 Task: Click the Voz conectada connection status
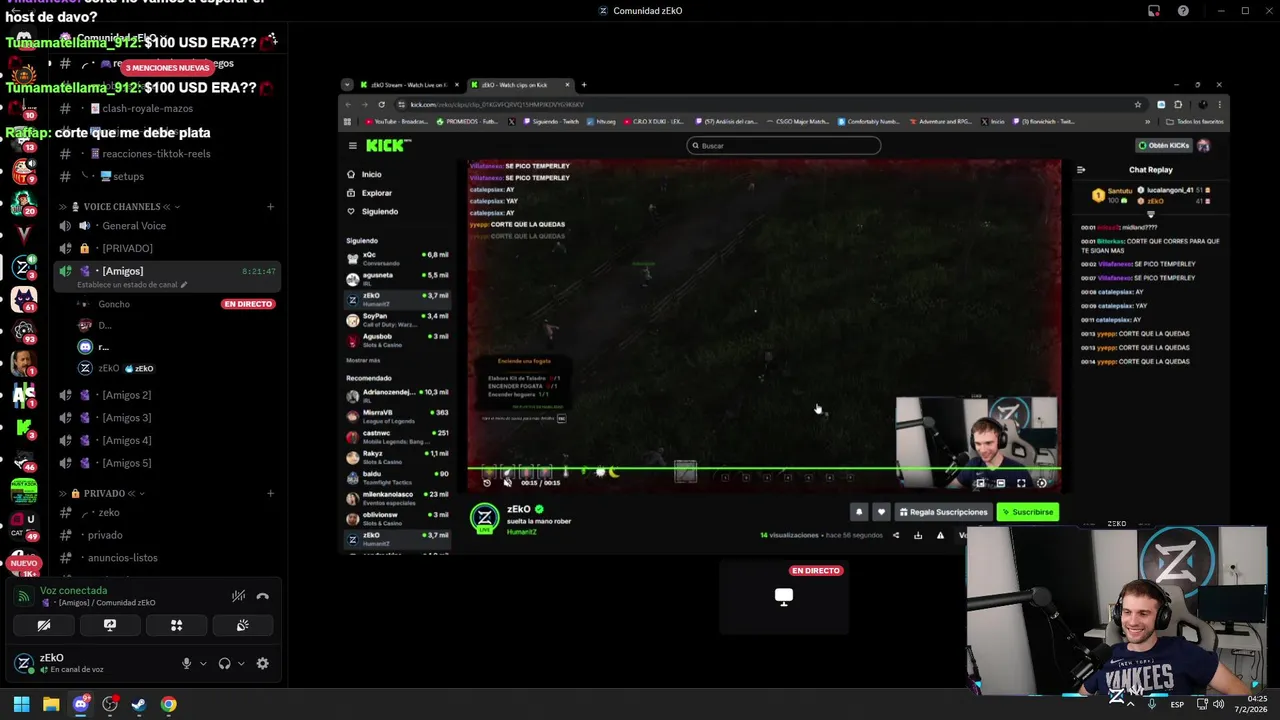coord(73,590)
